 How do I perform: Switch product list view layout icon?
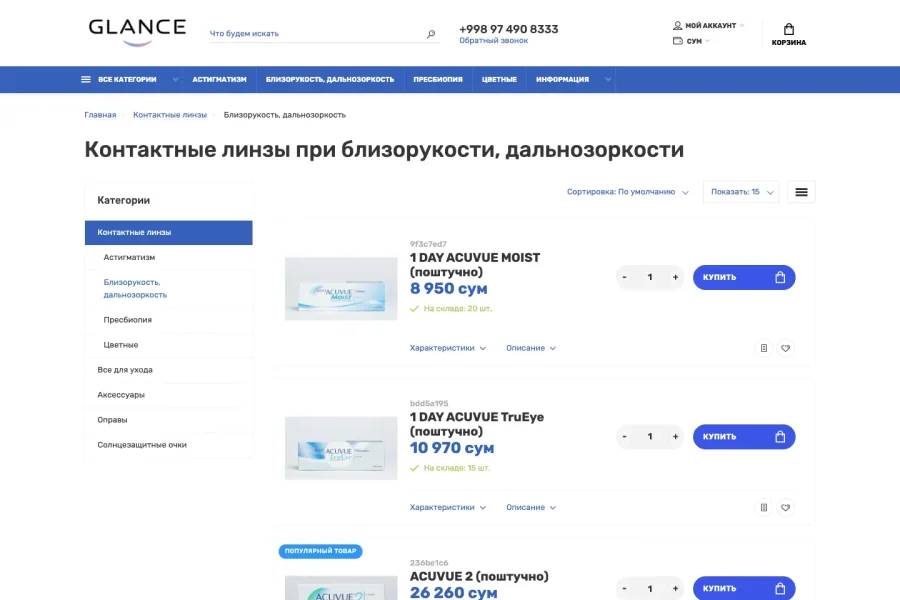[801, 192]
